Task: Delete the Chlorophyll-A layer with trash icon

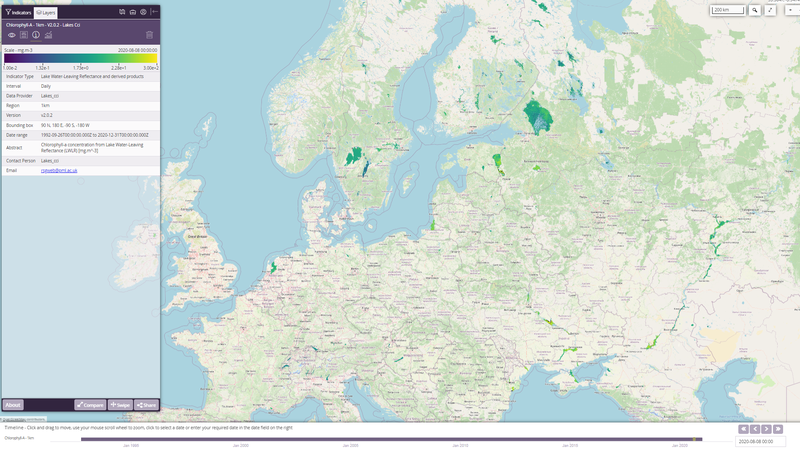Action: (x=149, y=35)
